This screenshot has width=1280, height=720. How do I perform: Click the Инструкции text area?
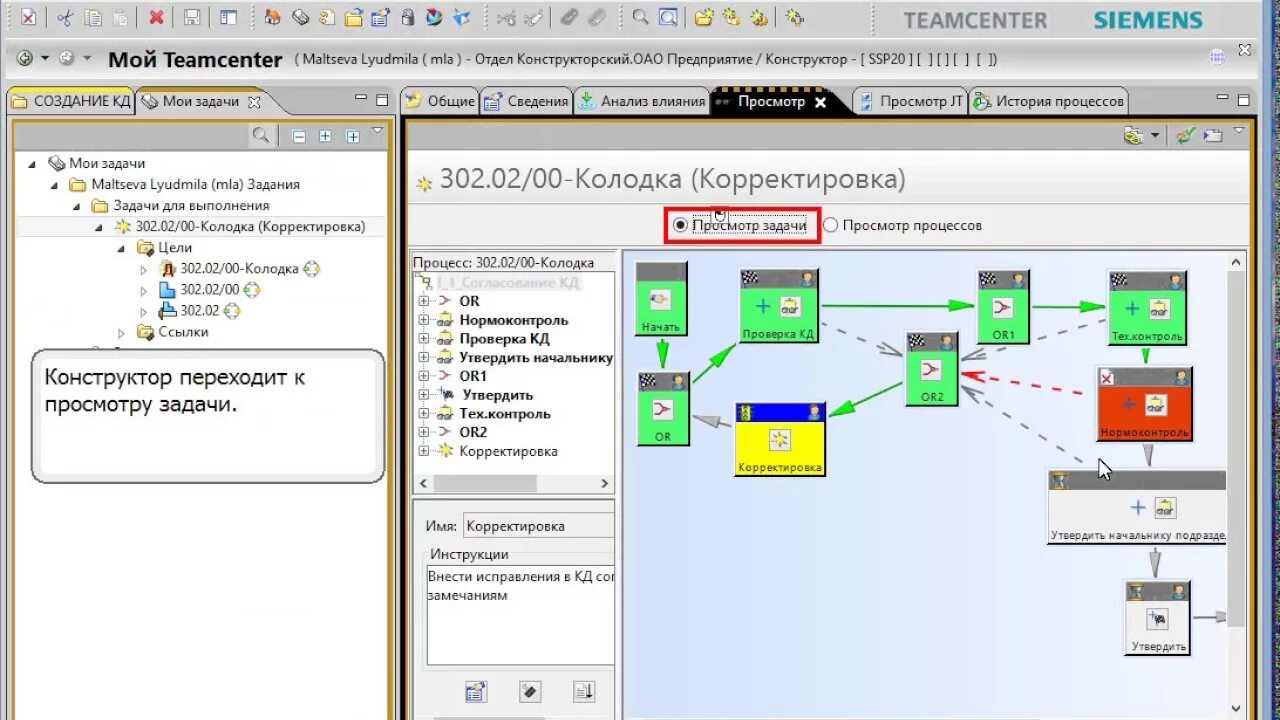(521, 614)
